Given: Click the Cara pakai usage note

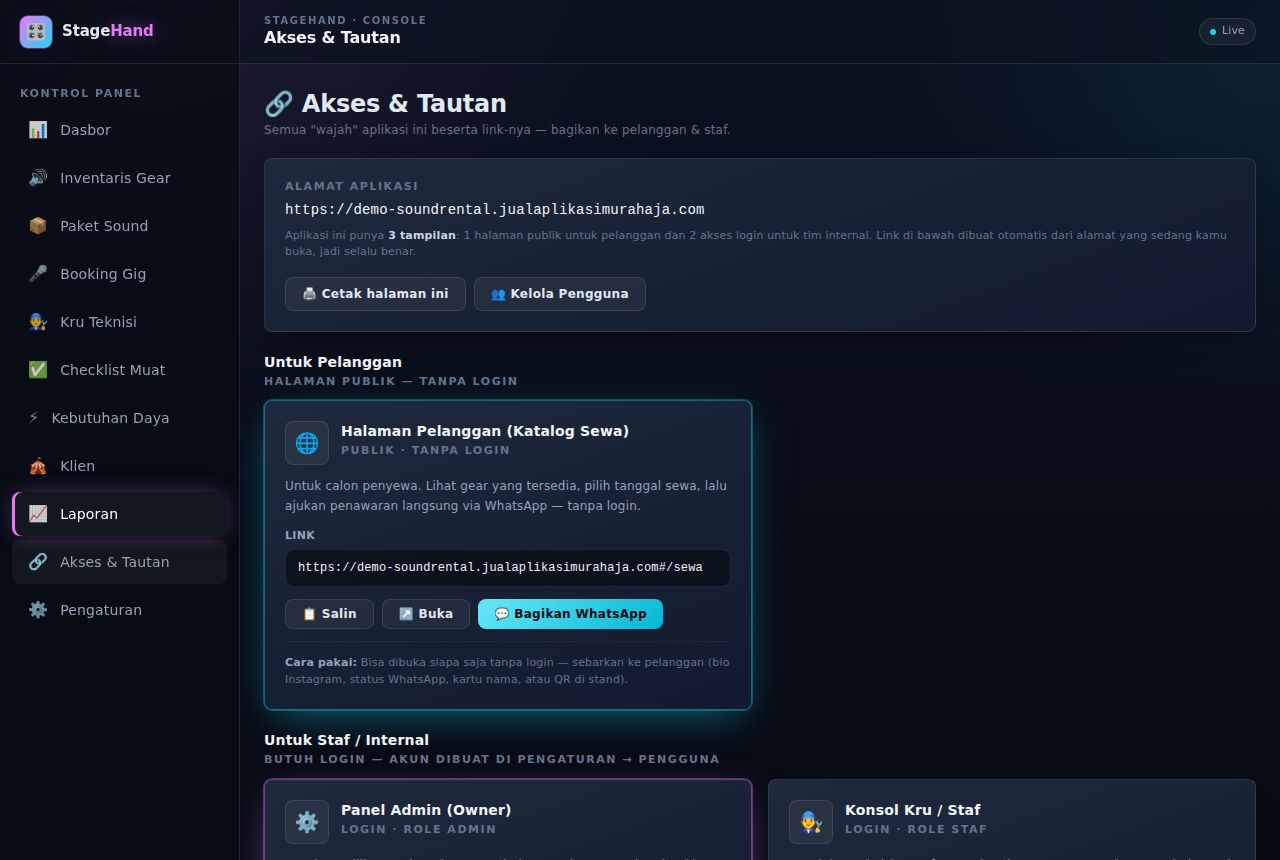Looking at the screenshot, I should pyautogui.click(x=508, y=671).
